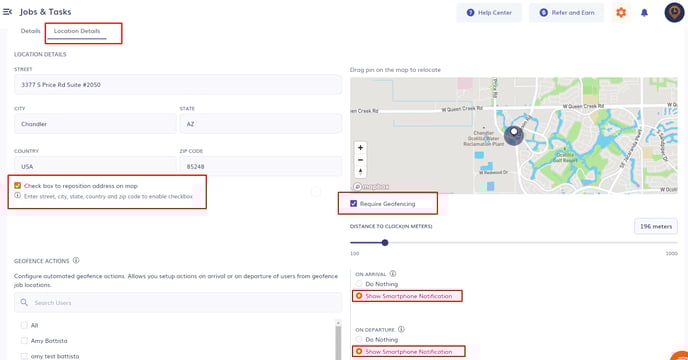Open the notifications bell
This screenshot has height=360, width=688.
(644, 13)
